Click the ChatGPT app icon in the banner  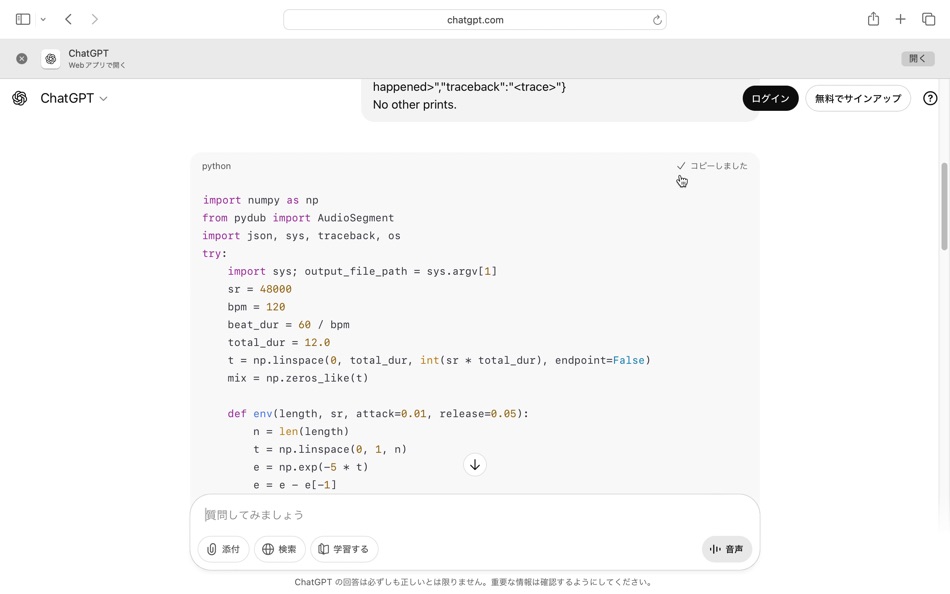pos(50,58)
